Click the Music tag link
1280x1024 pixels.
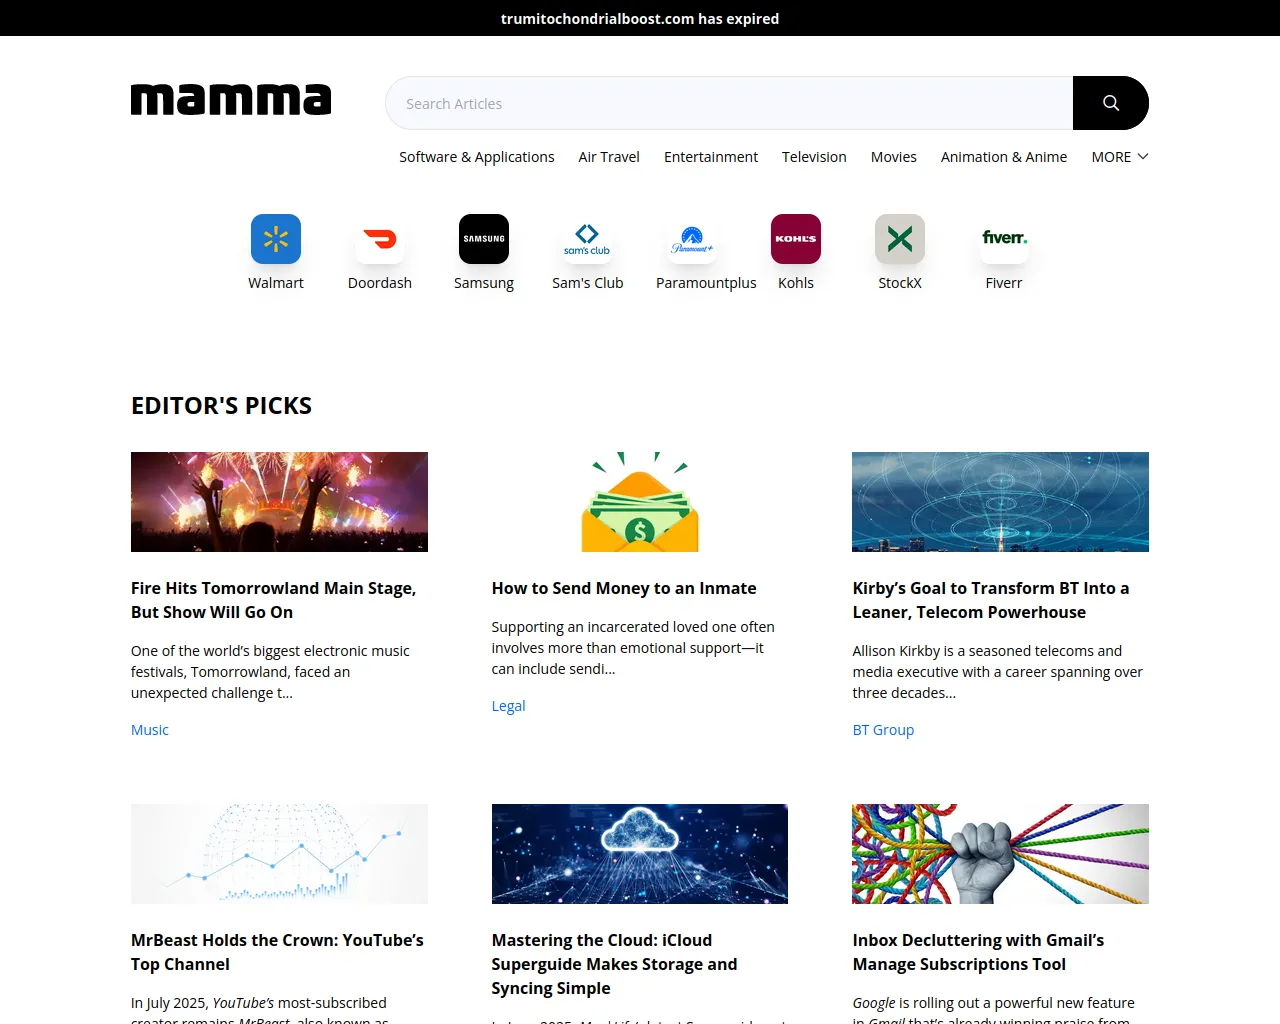pyautogui.click(x=150, y=730)
